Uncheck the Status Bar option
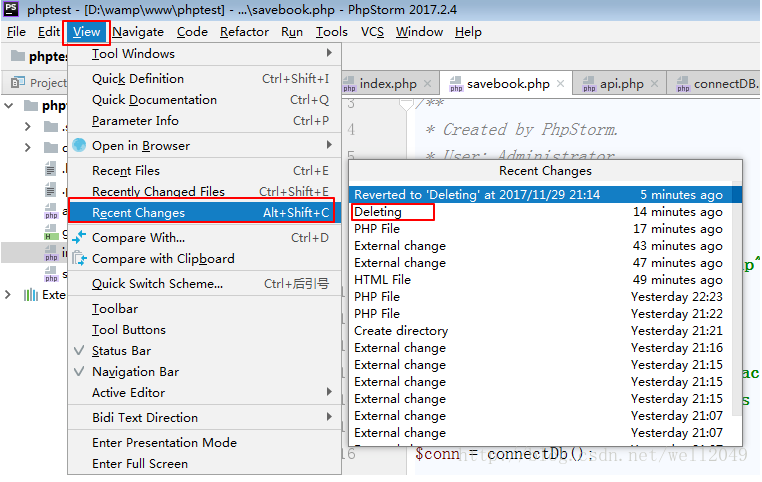The height and width of the screenshot is (482, 762). click(205, 350)
